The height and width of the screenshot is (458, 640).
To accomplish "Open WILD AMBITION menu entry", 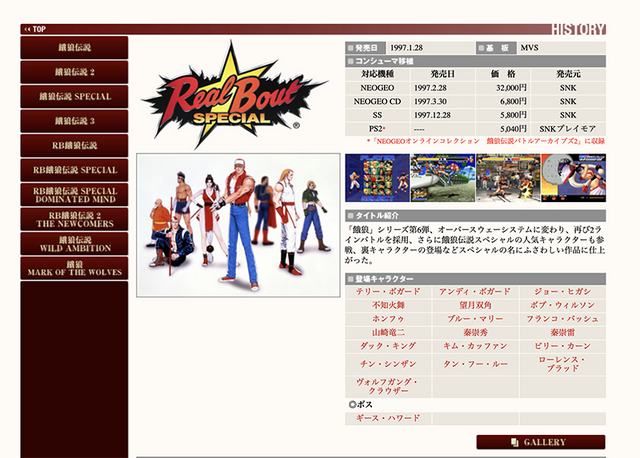I will (74, 244).
